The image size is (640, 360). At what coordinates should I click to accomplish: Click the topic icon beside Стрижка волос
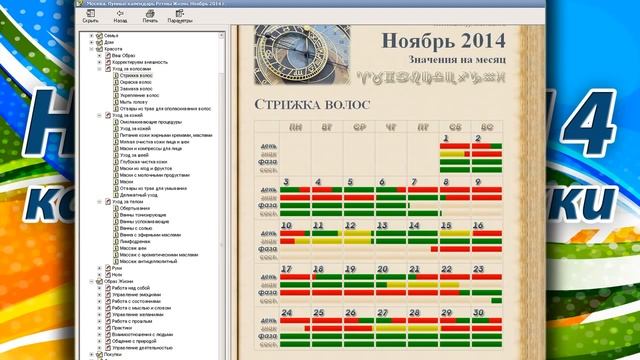(x=116, y=76)
